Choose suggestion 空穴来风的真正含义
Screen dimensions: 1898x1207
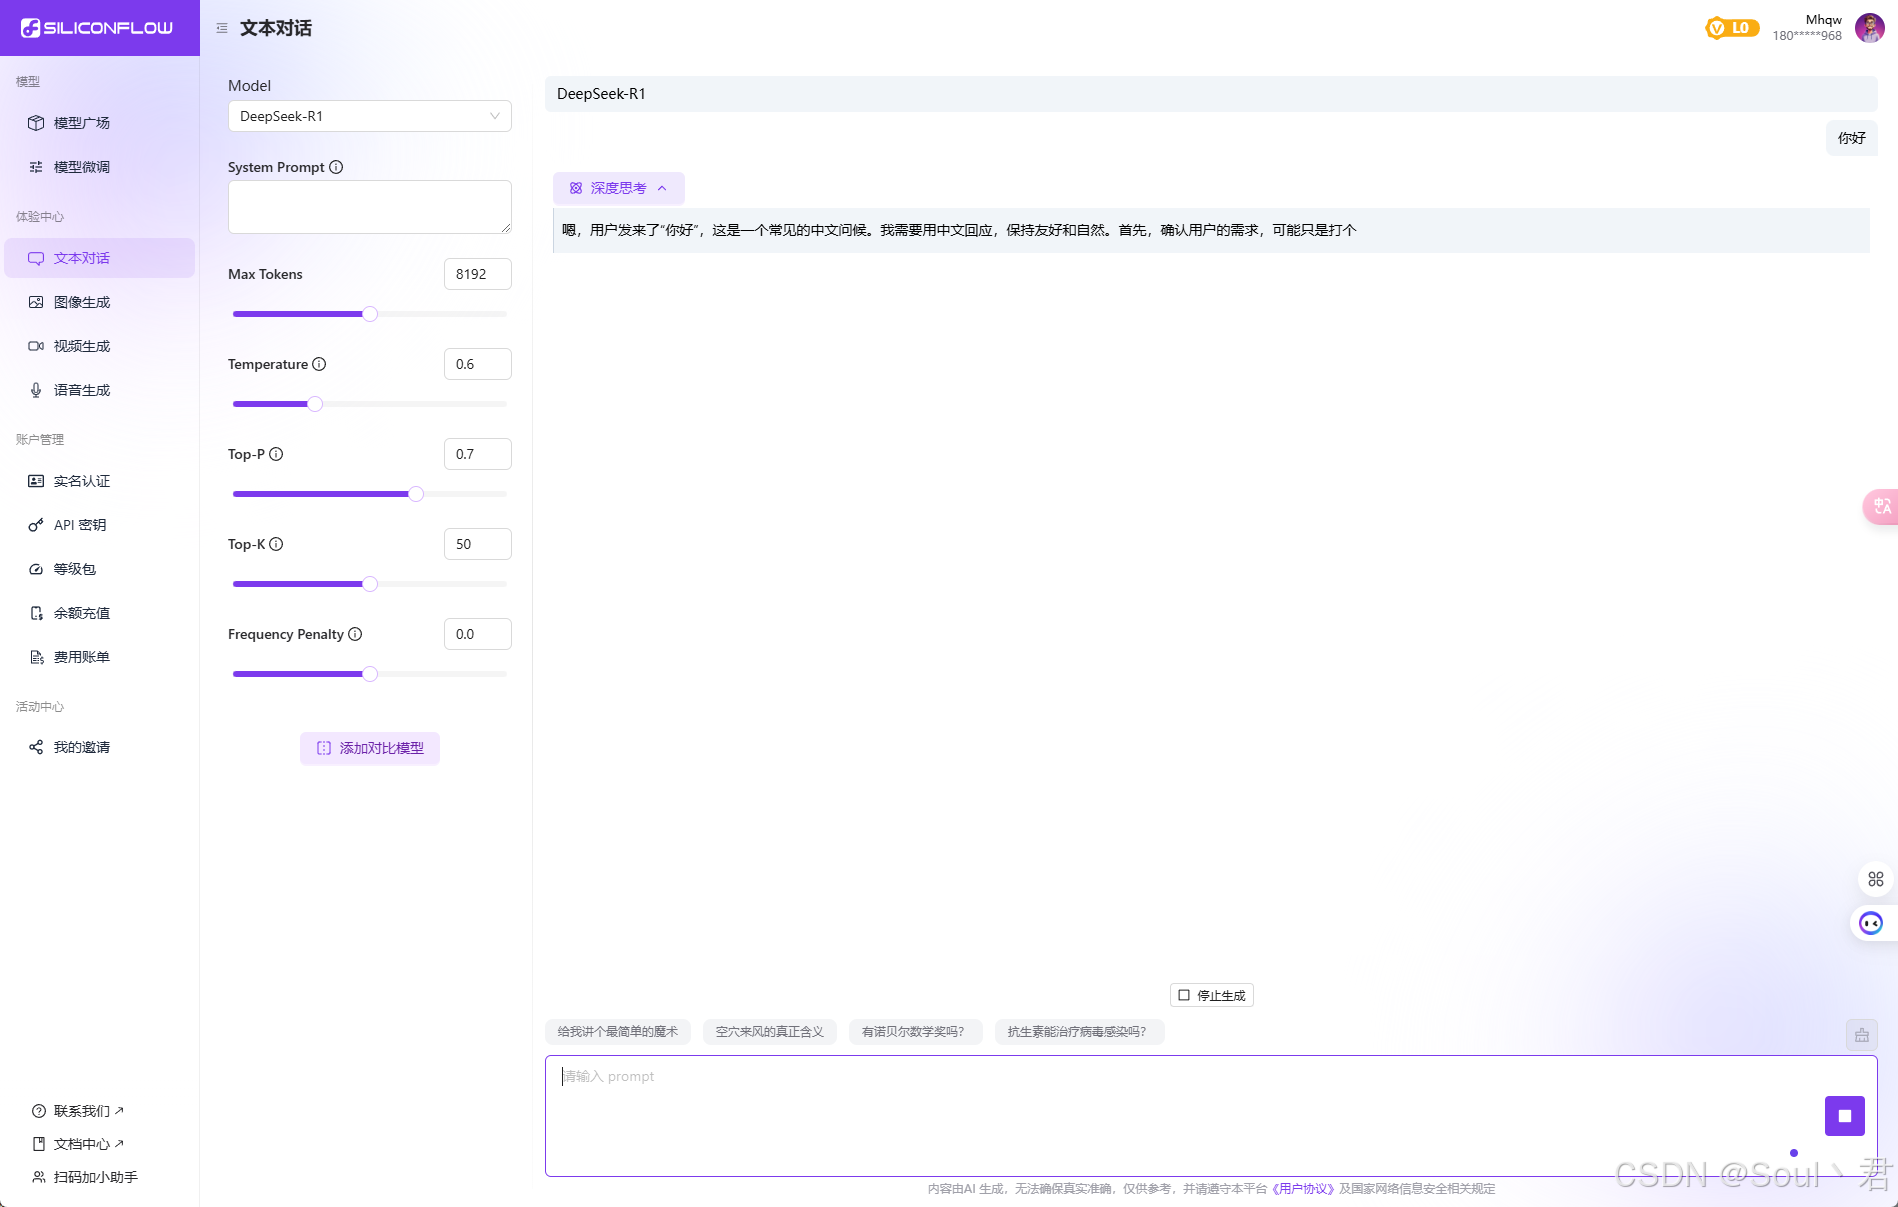click(770, 1032)
